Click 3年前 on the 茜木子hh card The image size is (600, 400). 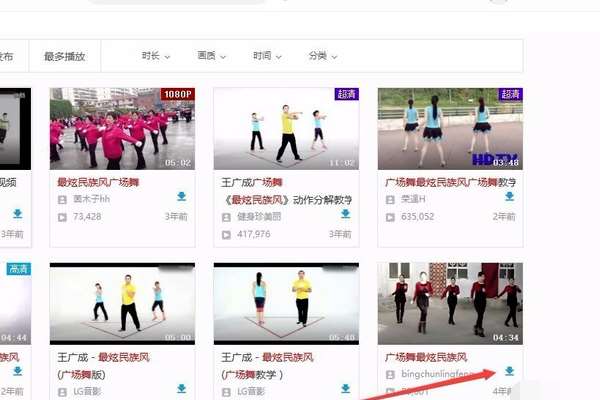[x=176, y=217]
